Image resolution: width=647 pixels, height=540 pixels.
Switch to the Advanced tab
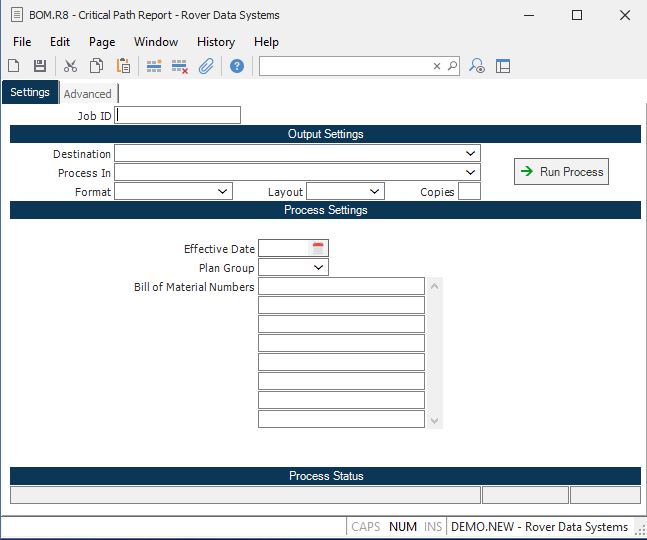click(88, 94)
